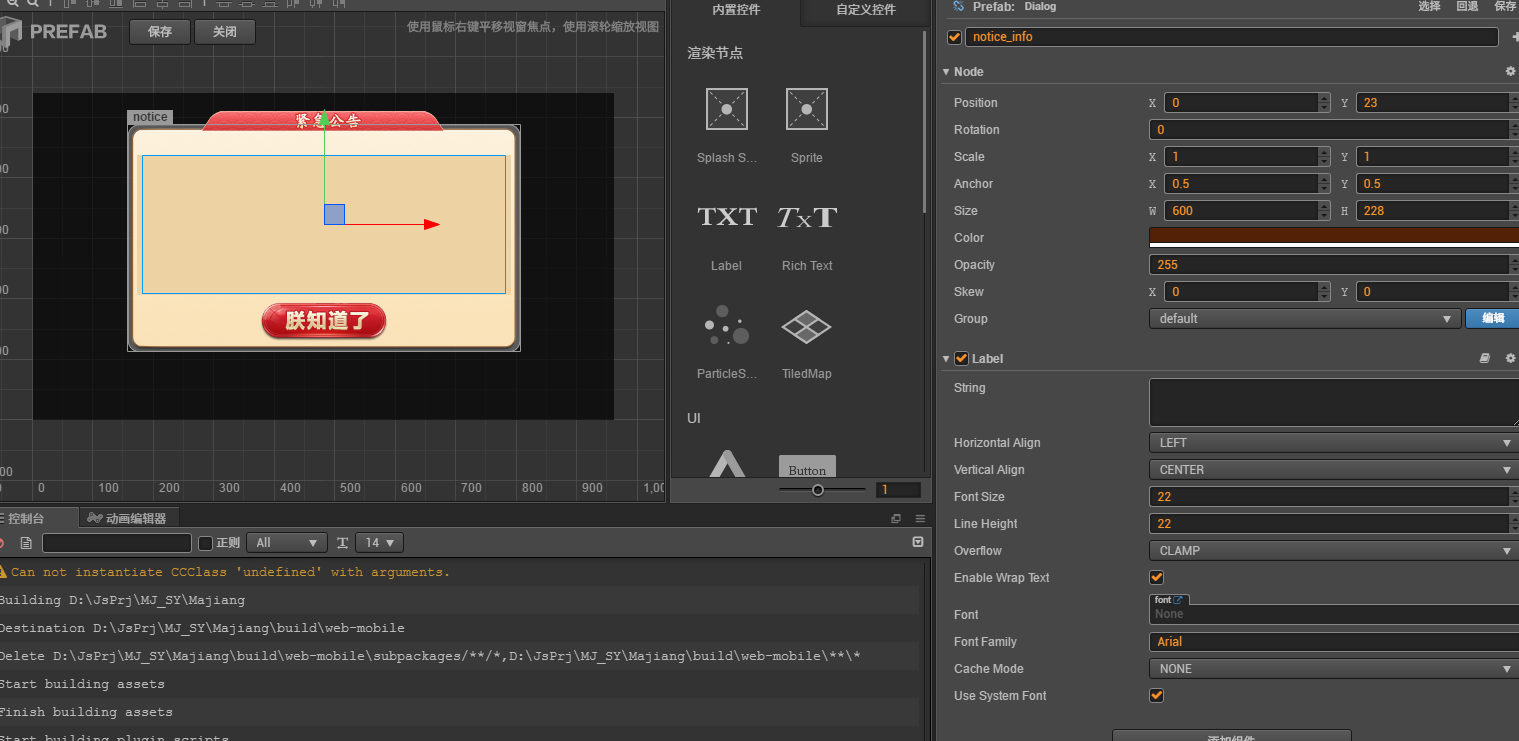Uncheck Use System Font
This screenshot has height=741, width=1519.
(1157, 695)
